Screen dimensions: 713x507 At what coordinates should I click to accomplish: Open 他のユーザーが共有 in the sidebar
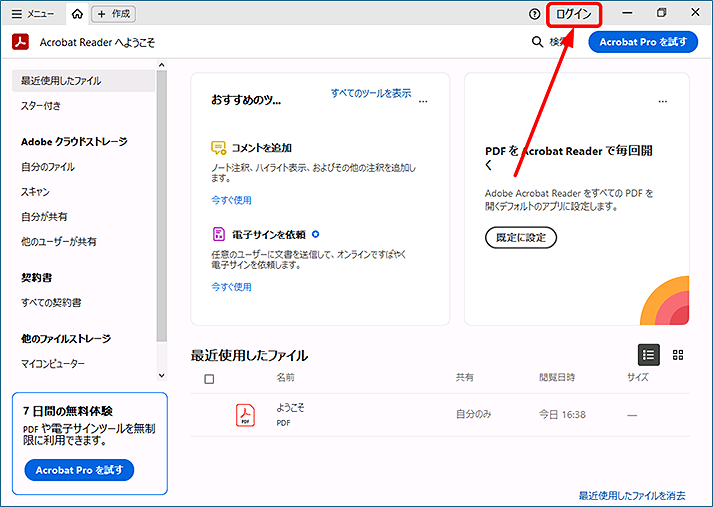pos(59,241)
